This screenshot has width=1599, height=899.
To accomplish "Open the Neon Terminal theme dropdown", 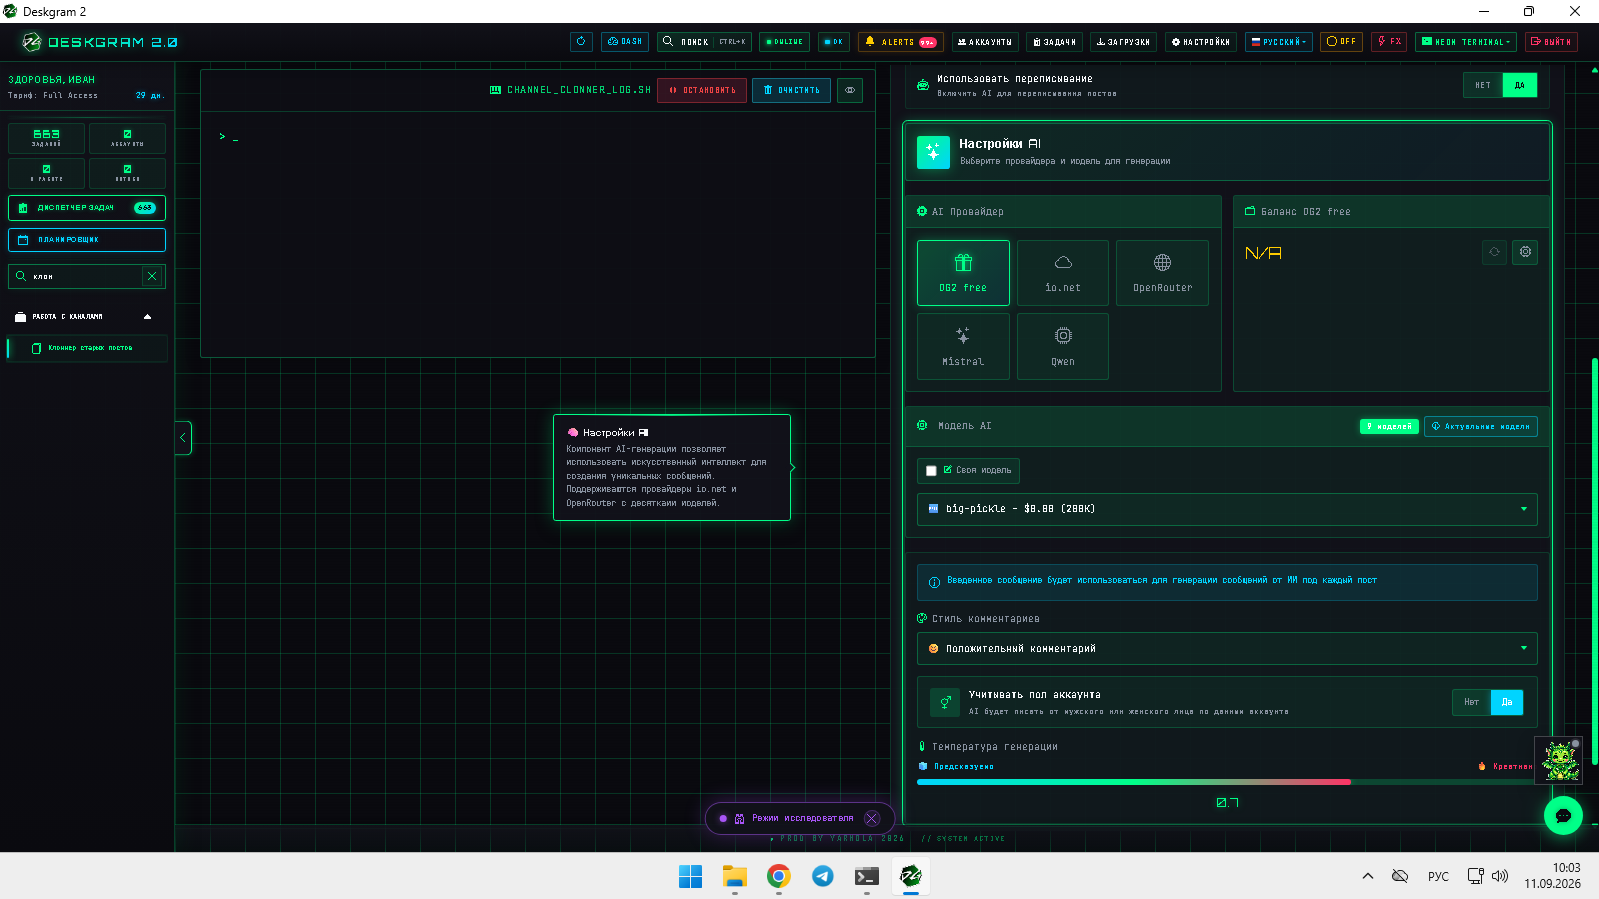I will pyautogui.click(x=1466, y=42).
